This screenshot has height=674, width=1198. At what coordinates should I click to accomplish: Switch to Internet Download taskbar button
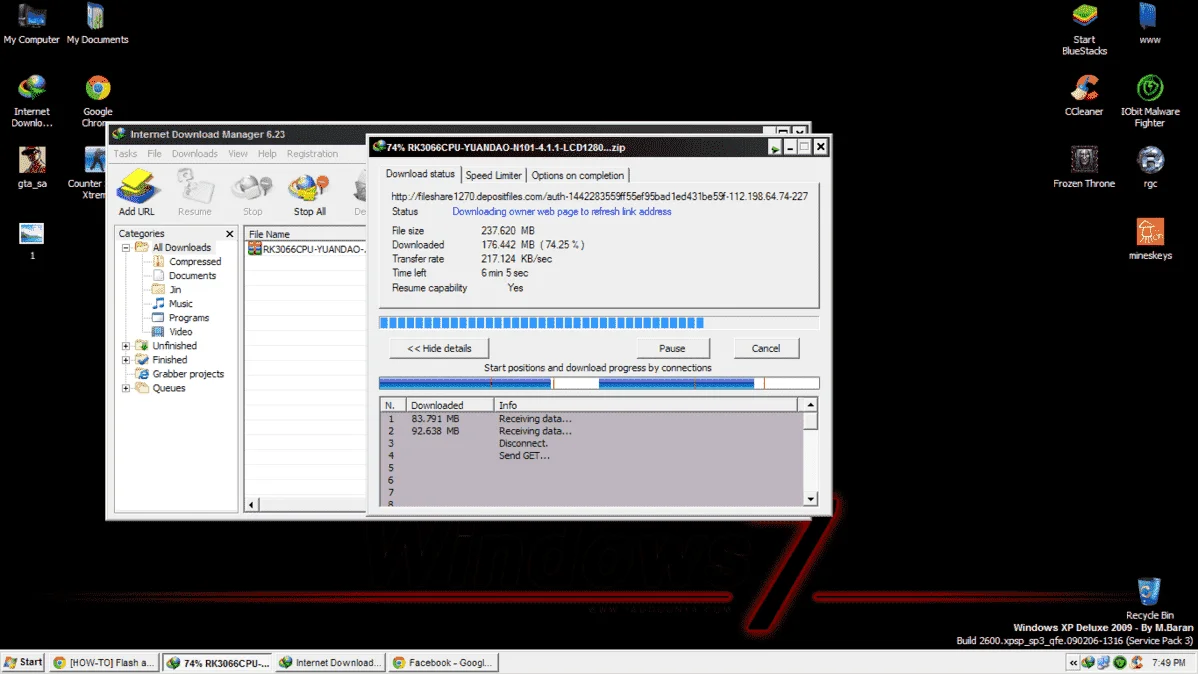(x=331, y=663)
